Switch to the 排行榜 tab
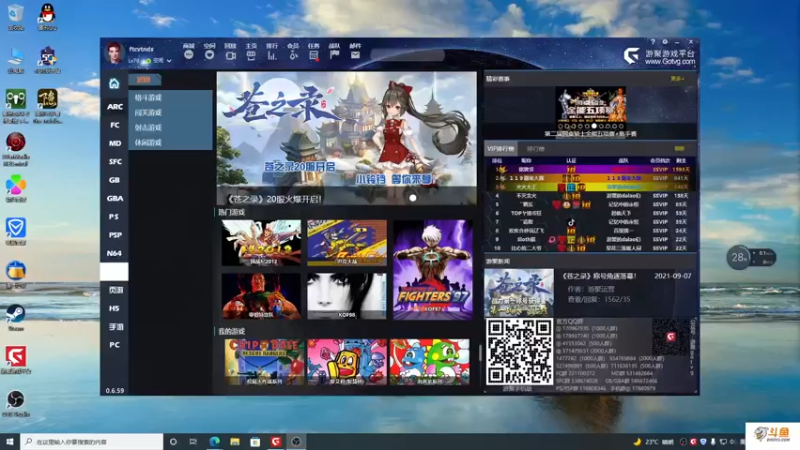The height and width of the screenshot is (450, 800). 535,149
